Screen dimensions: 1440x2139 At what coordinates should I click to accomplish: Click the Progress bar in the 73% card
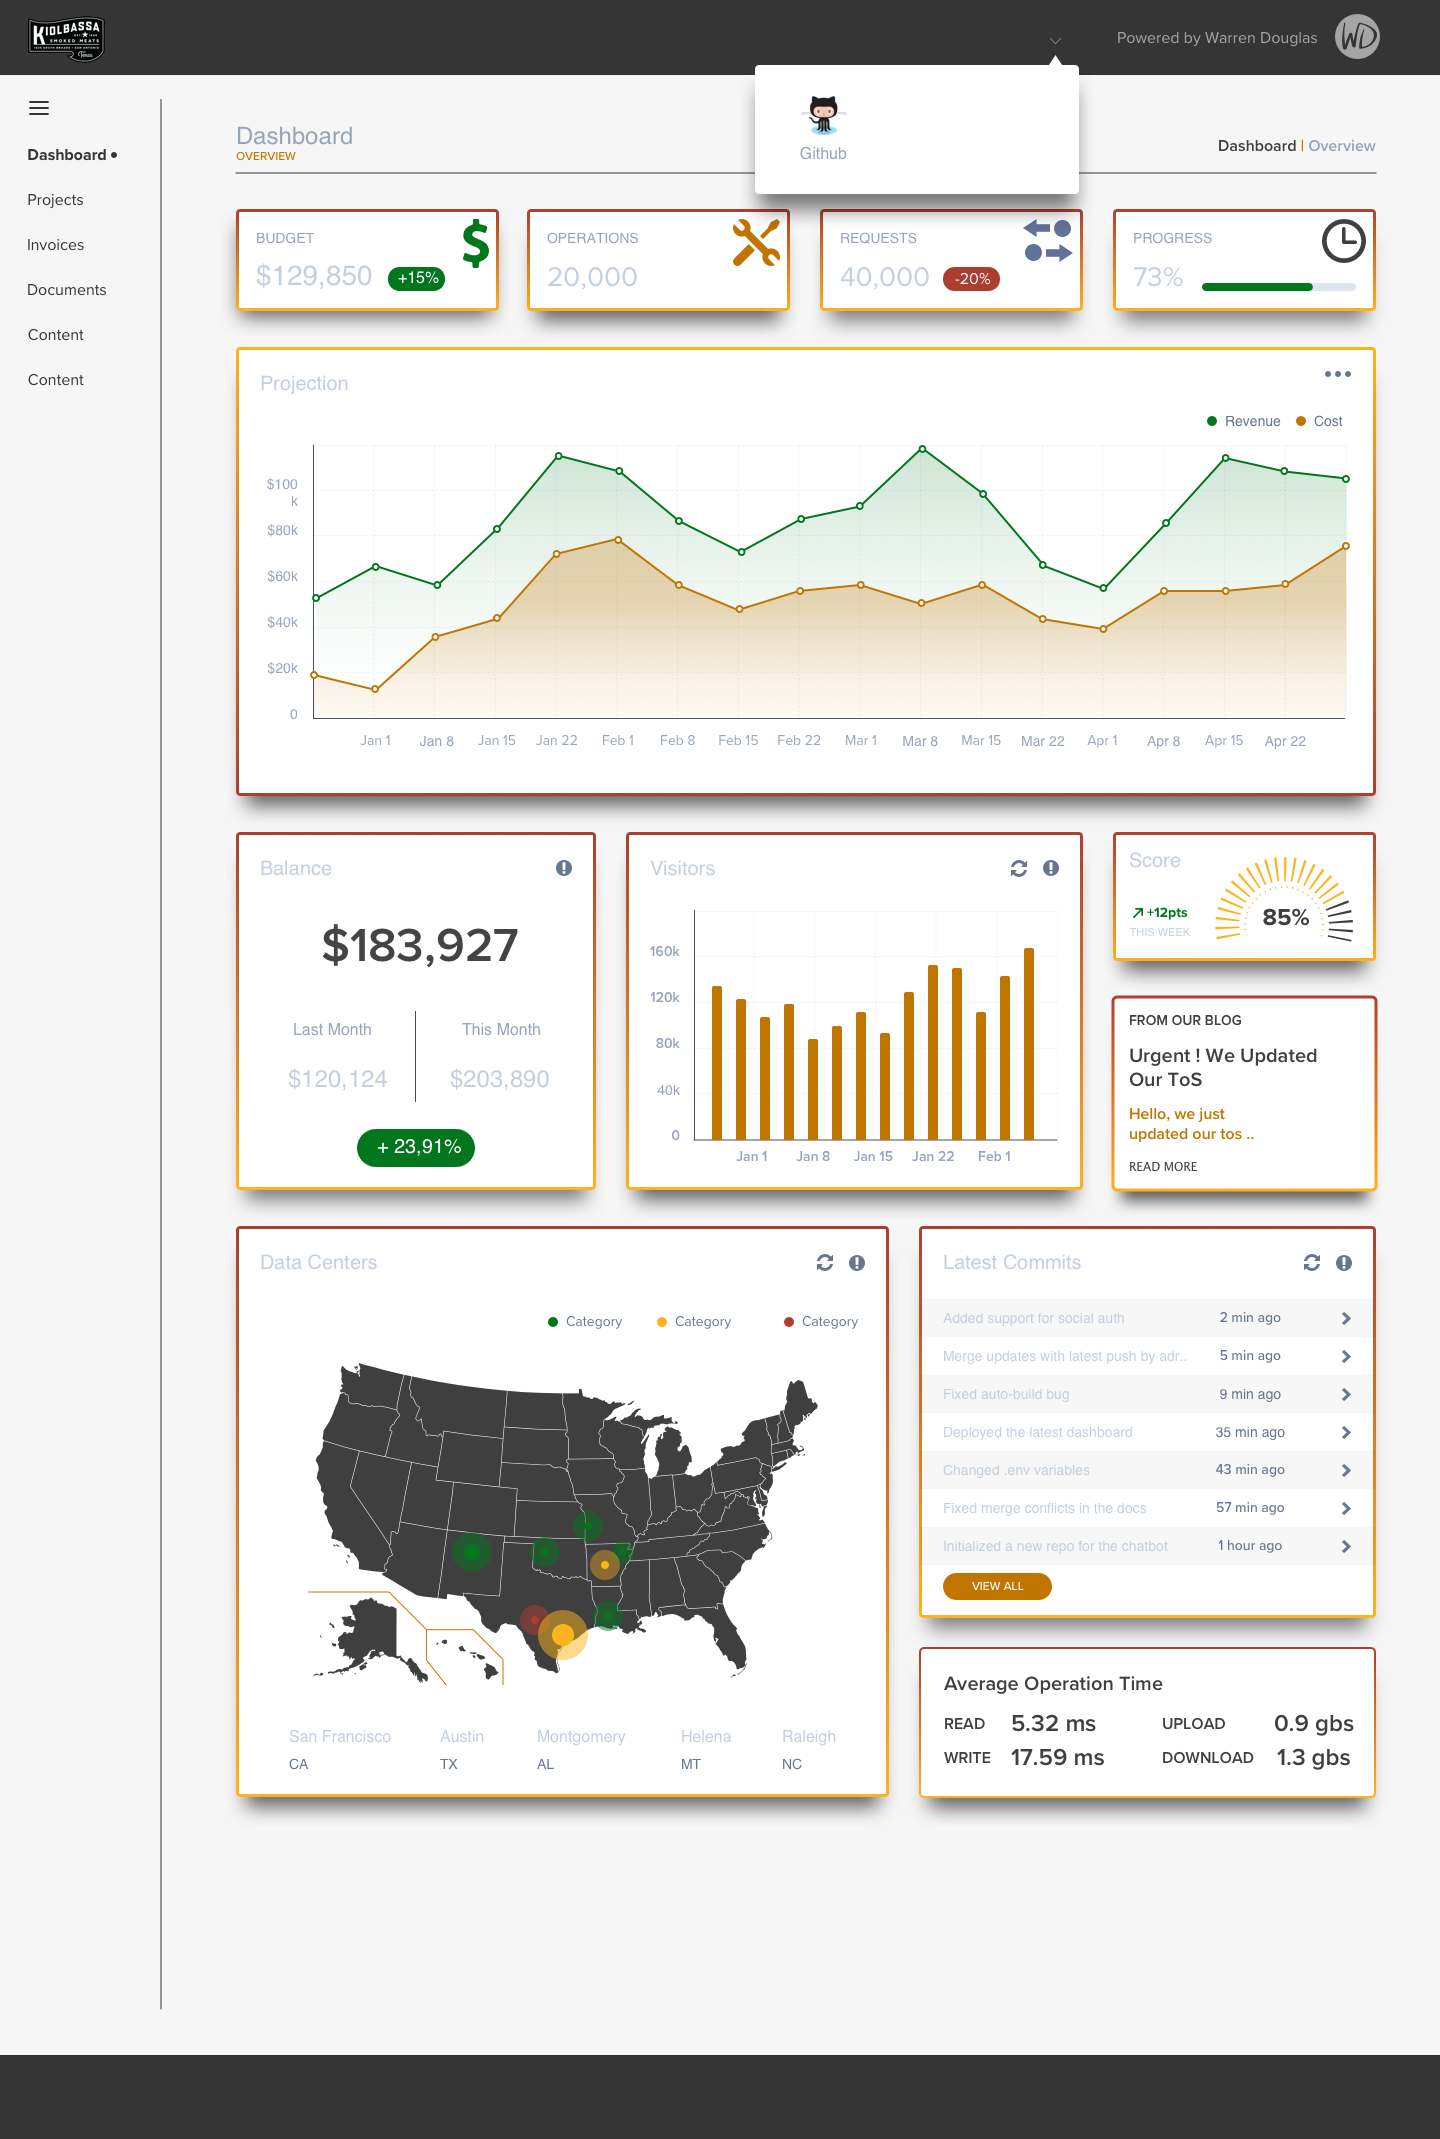tap(1279, 287)
